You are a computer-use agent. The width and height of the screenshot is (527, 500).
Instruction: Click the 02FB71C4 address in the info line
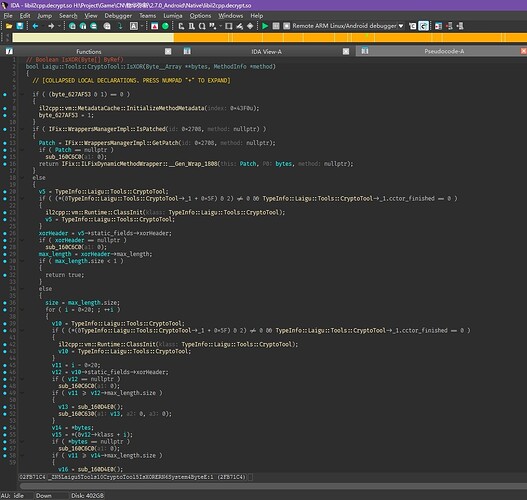click(32, 477)
